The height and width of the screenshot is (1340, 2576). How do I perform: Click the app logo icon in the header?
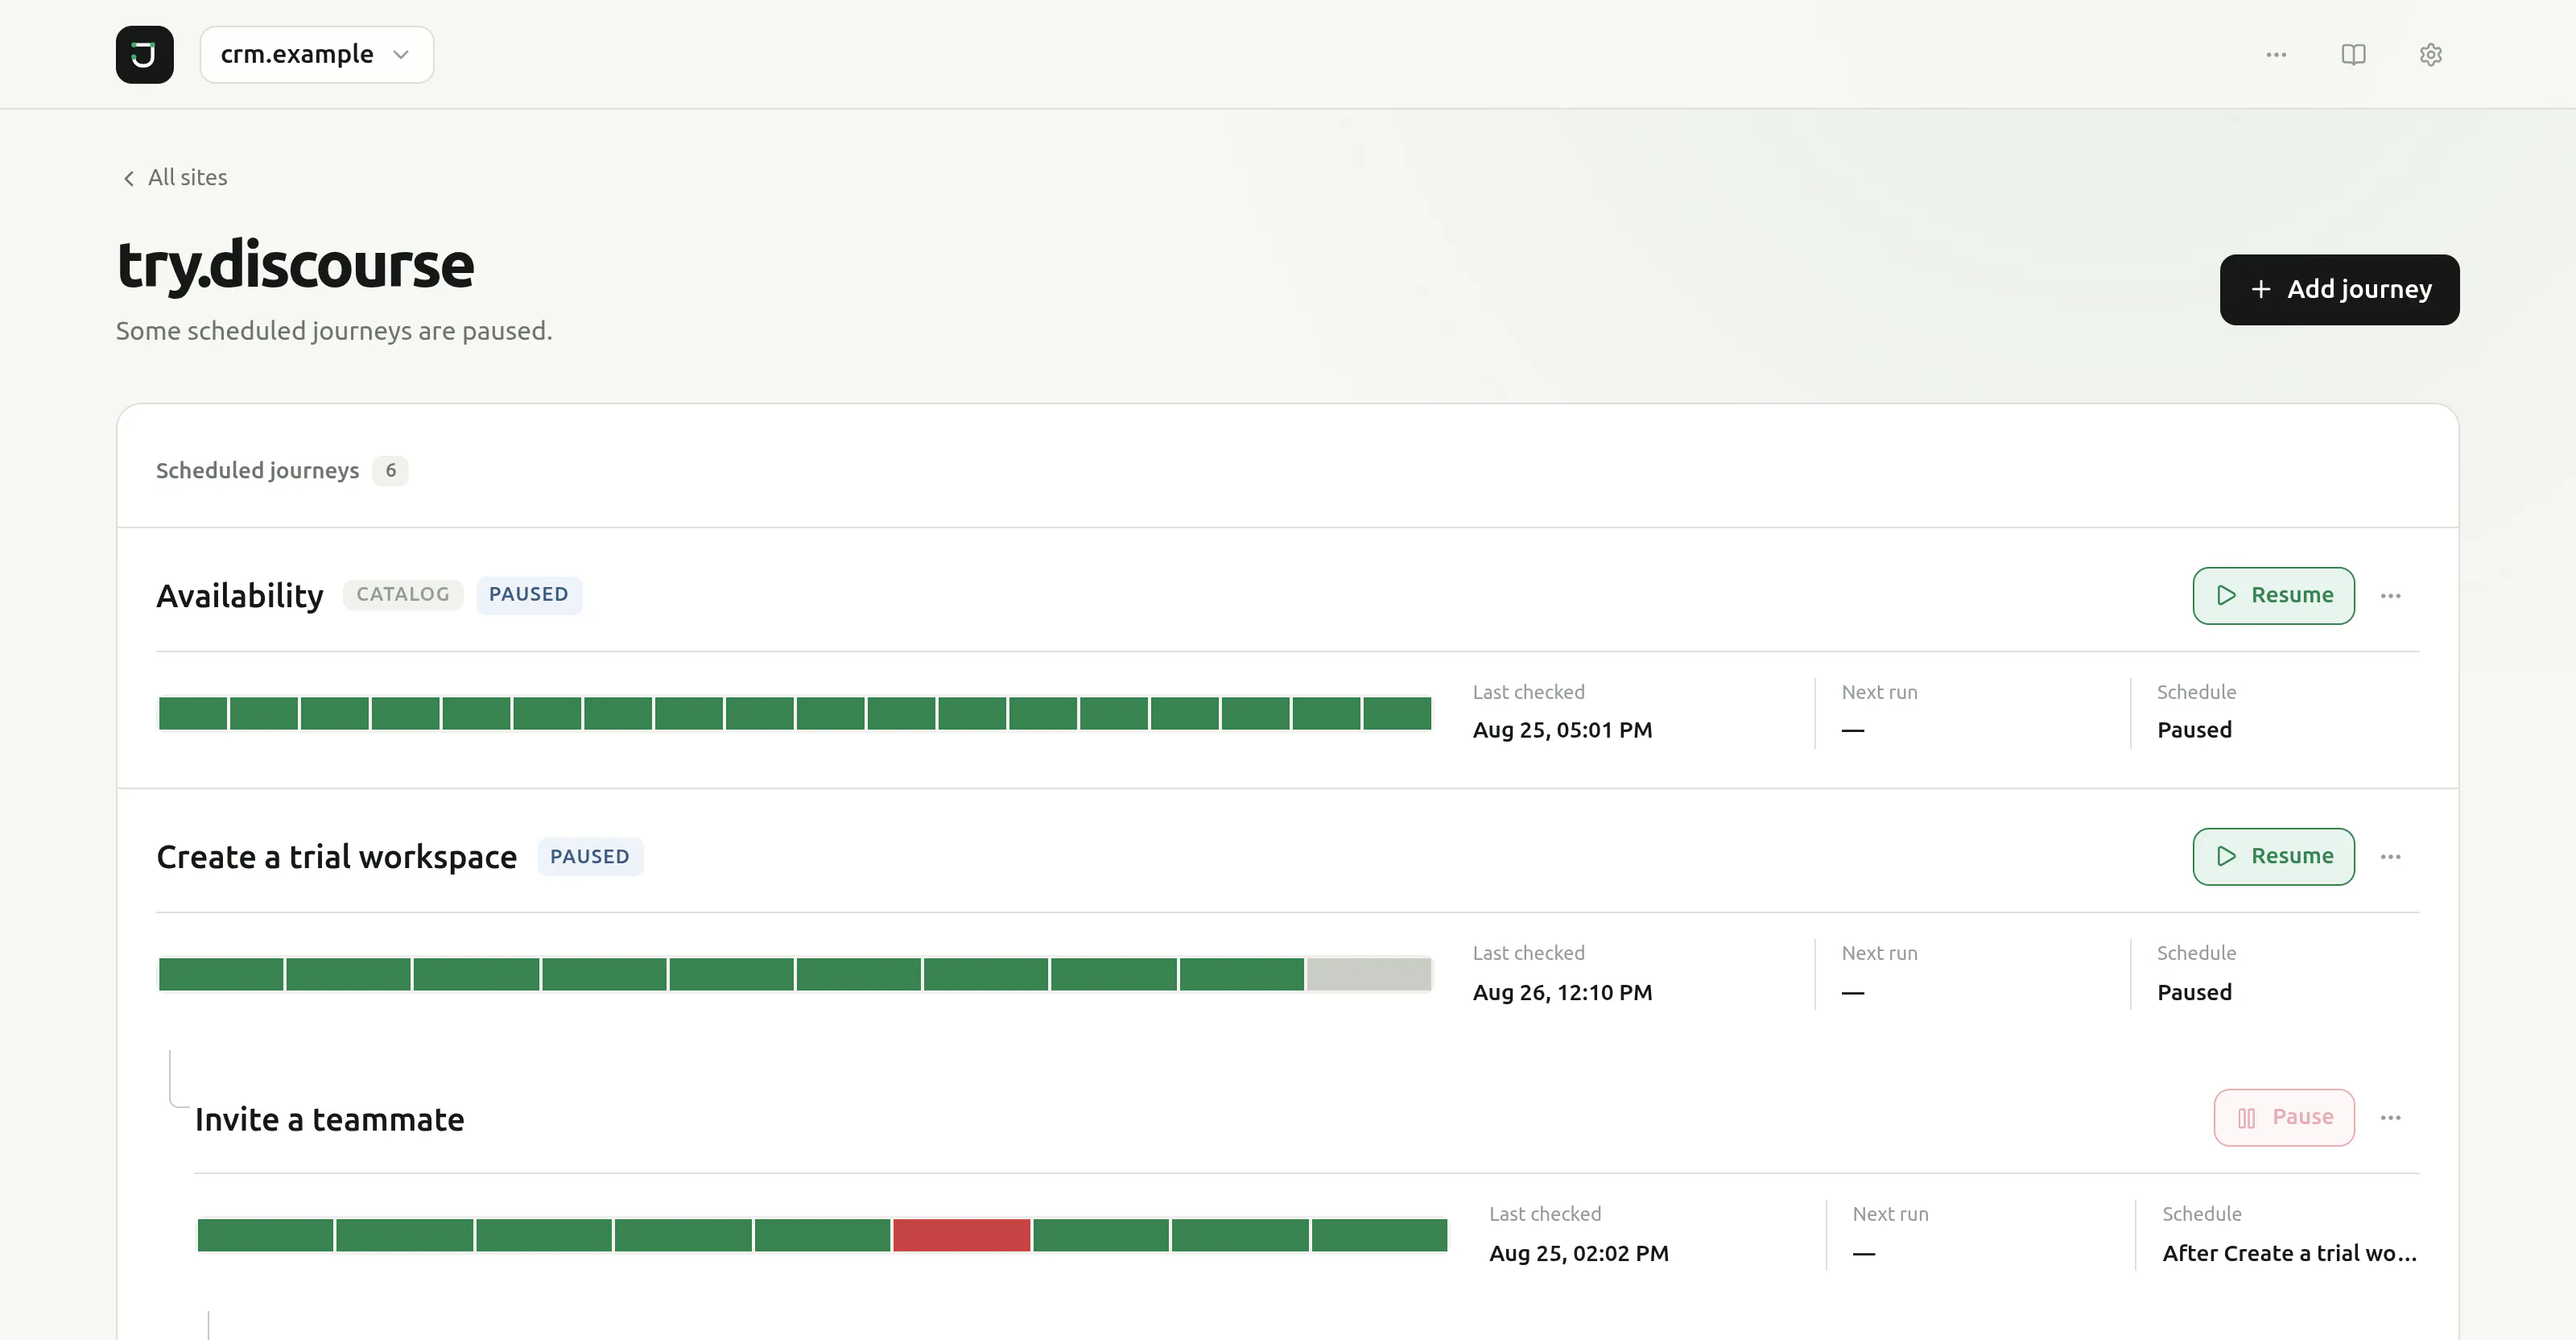[144, 54]
